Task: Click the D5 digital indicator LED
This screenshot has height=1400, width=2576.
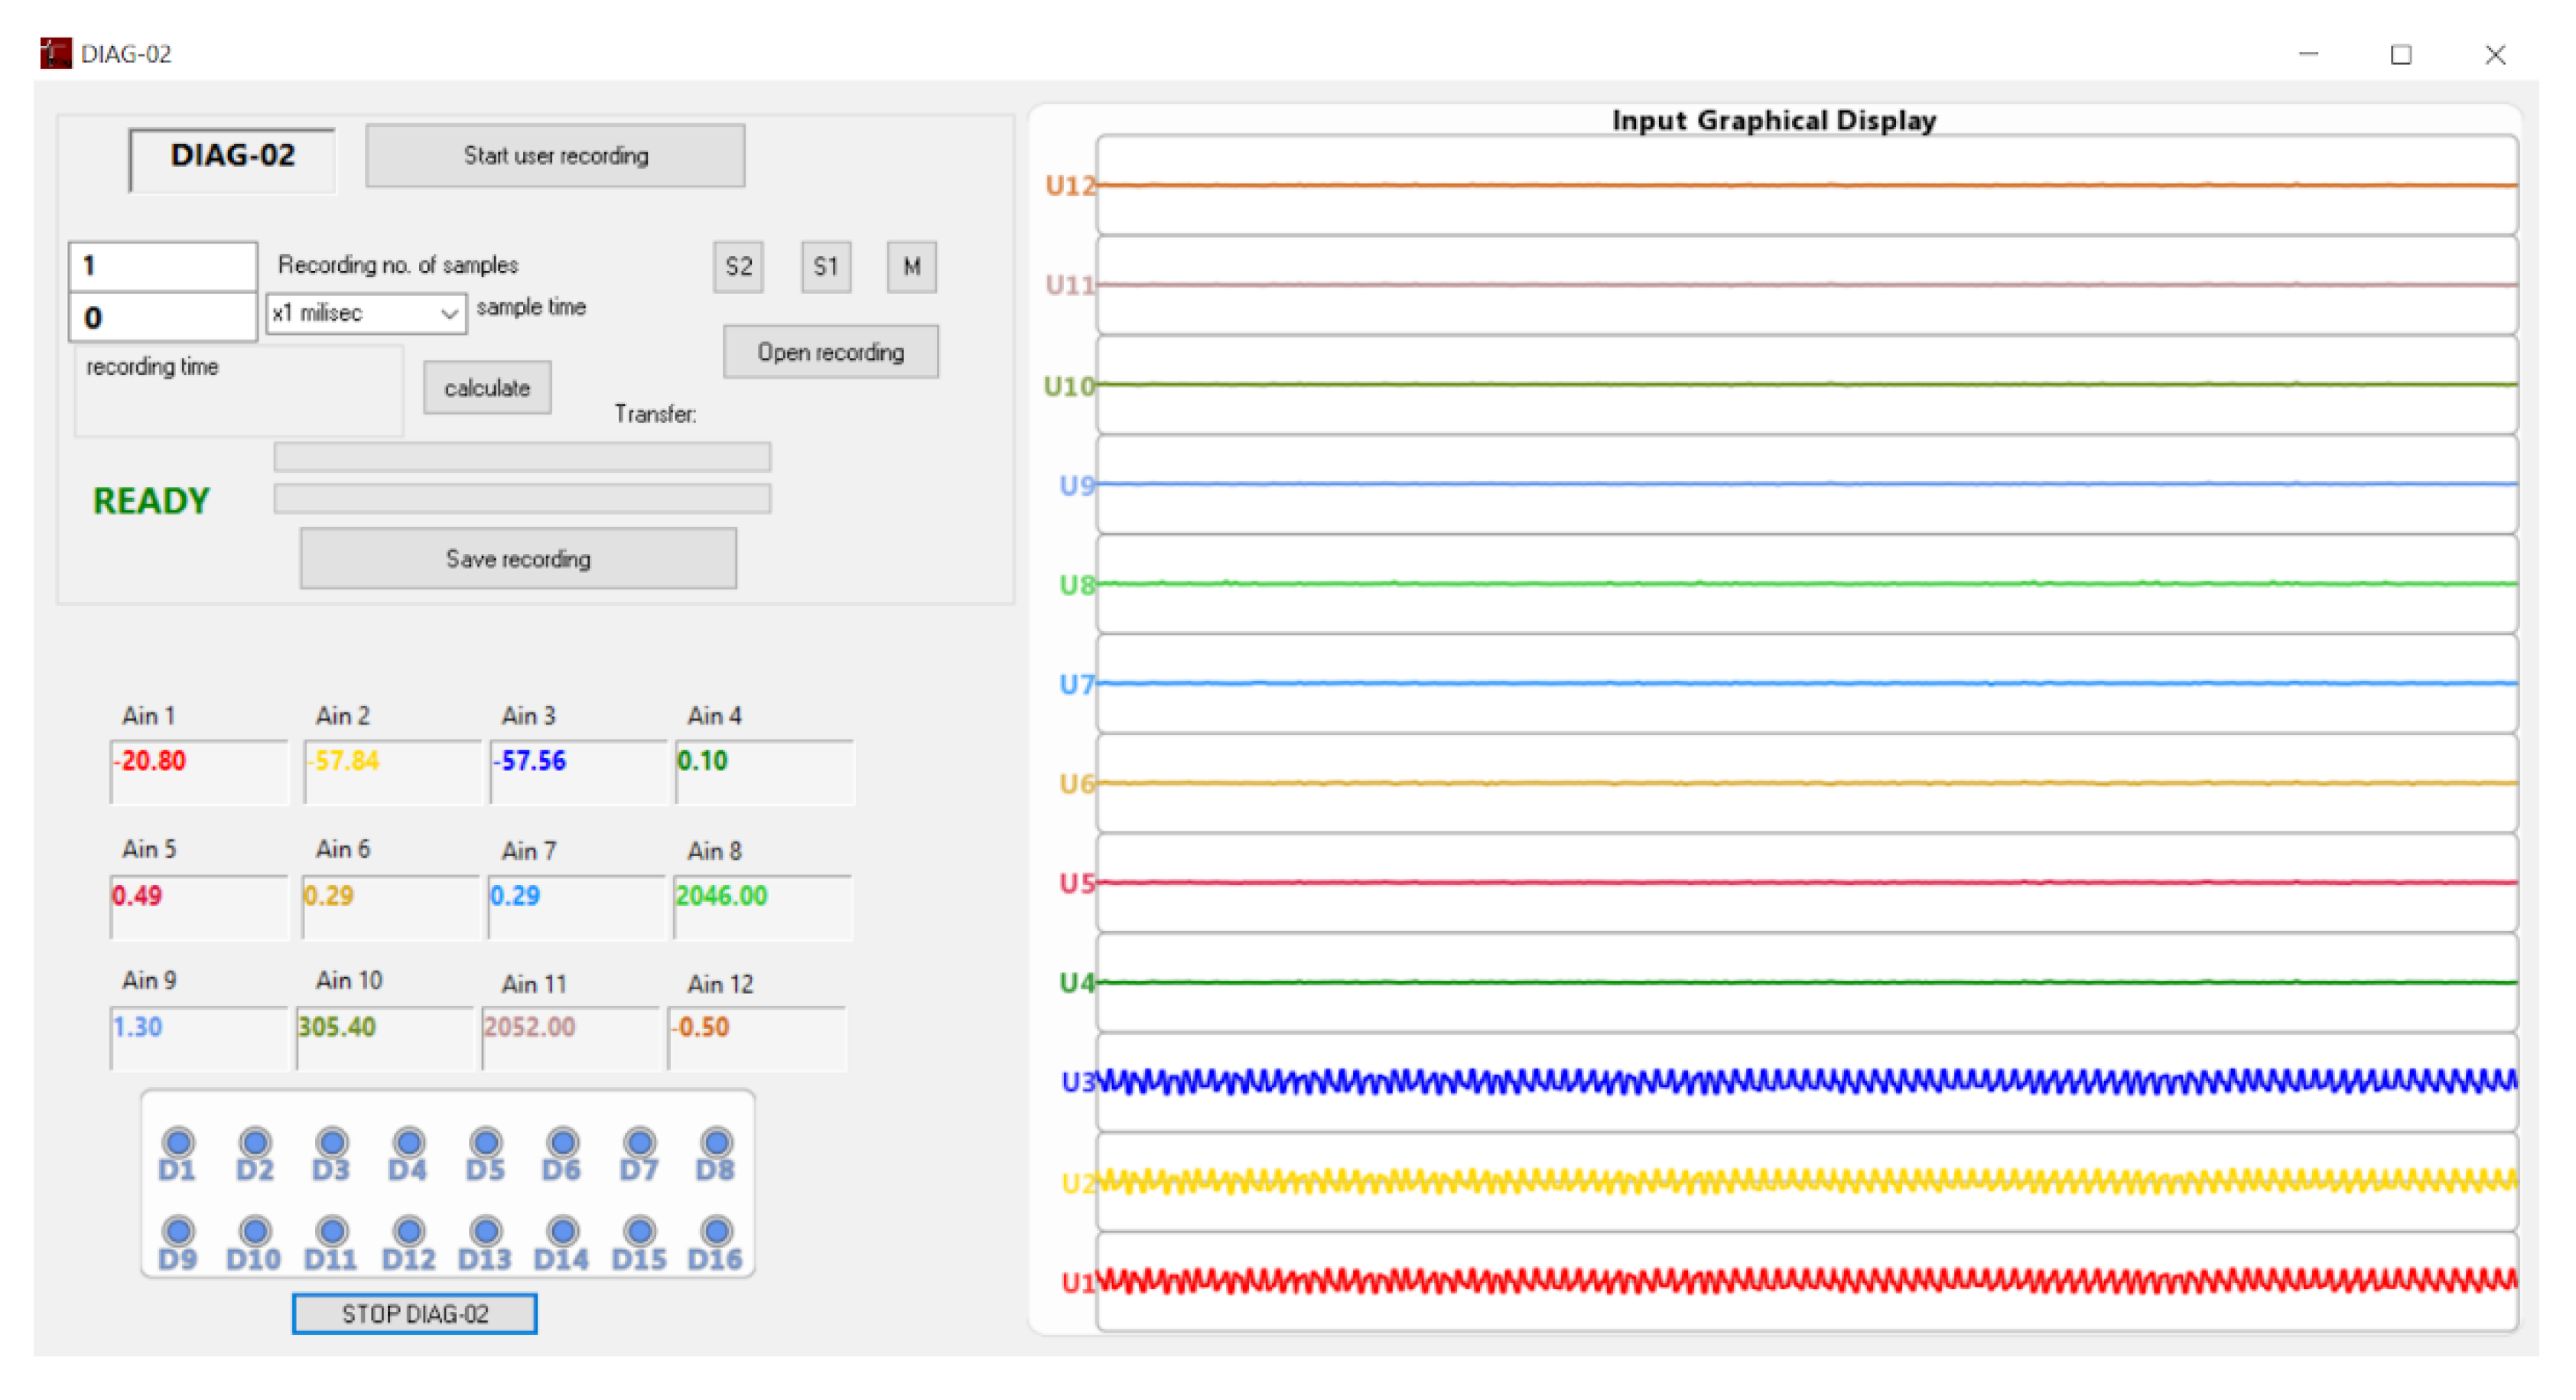Action: click(x=486, y=1142)
